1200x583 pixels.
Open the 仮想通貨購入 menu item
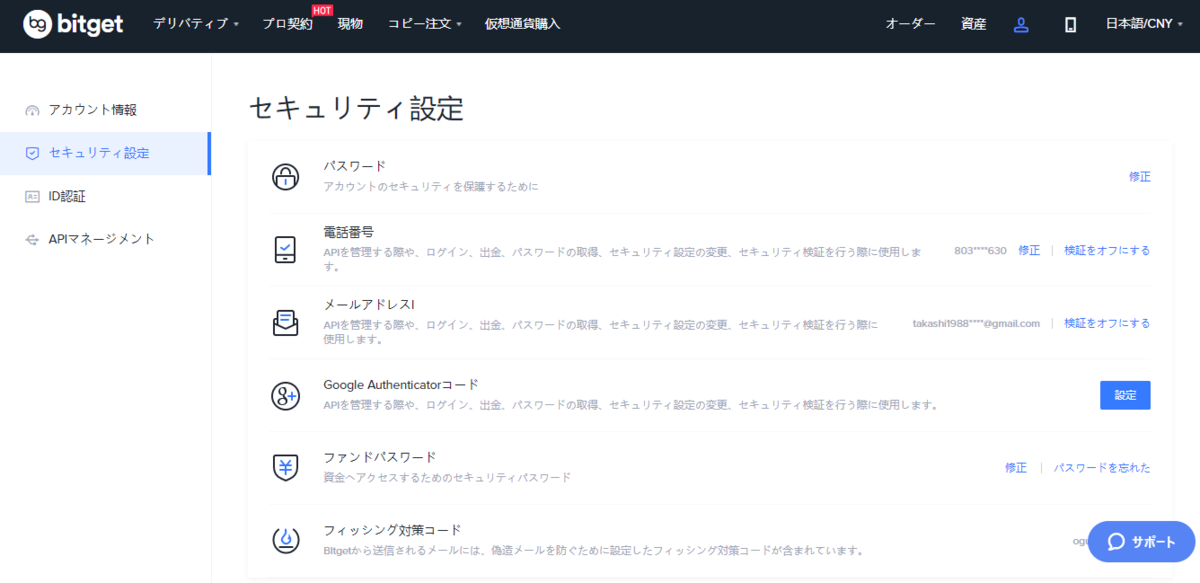point(522,24)
